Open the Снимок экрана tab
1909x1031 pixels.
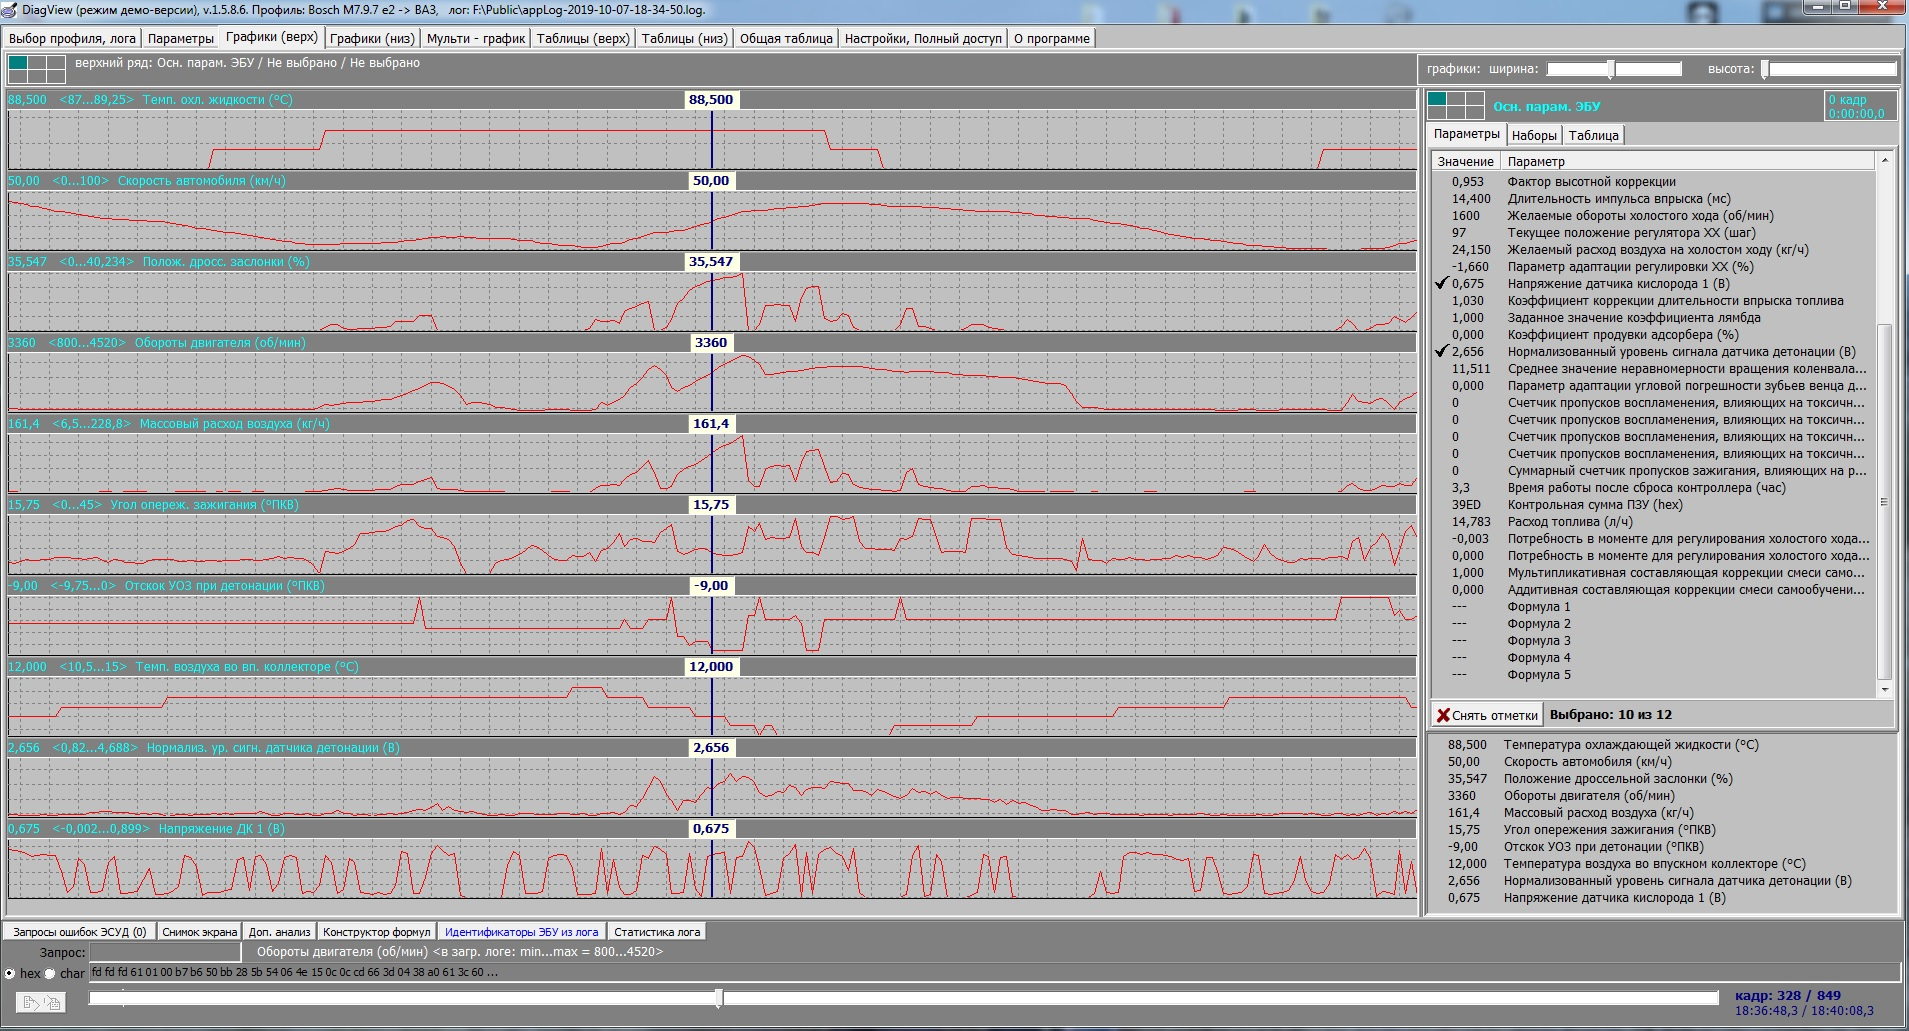click(199, 932)
